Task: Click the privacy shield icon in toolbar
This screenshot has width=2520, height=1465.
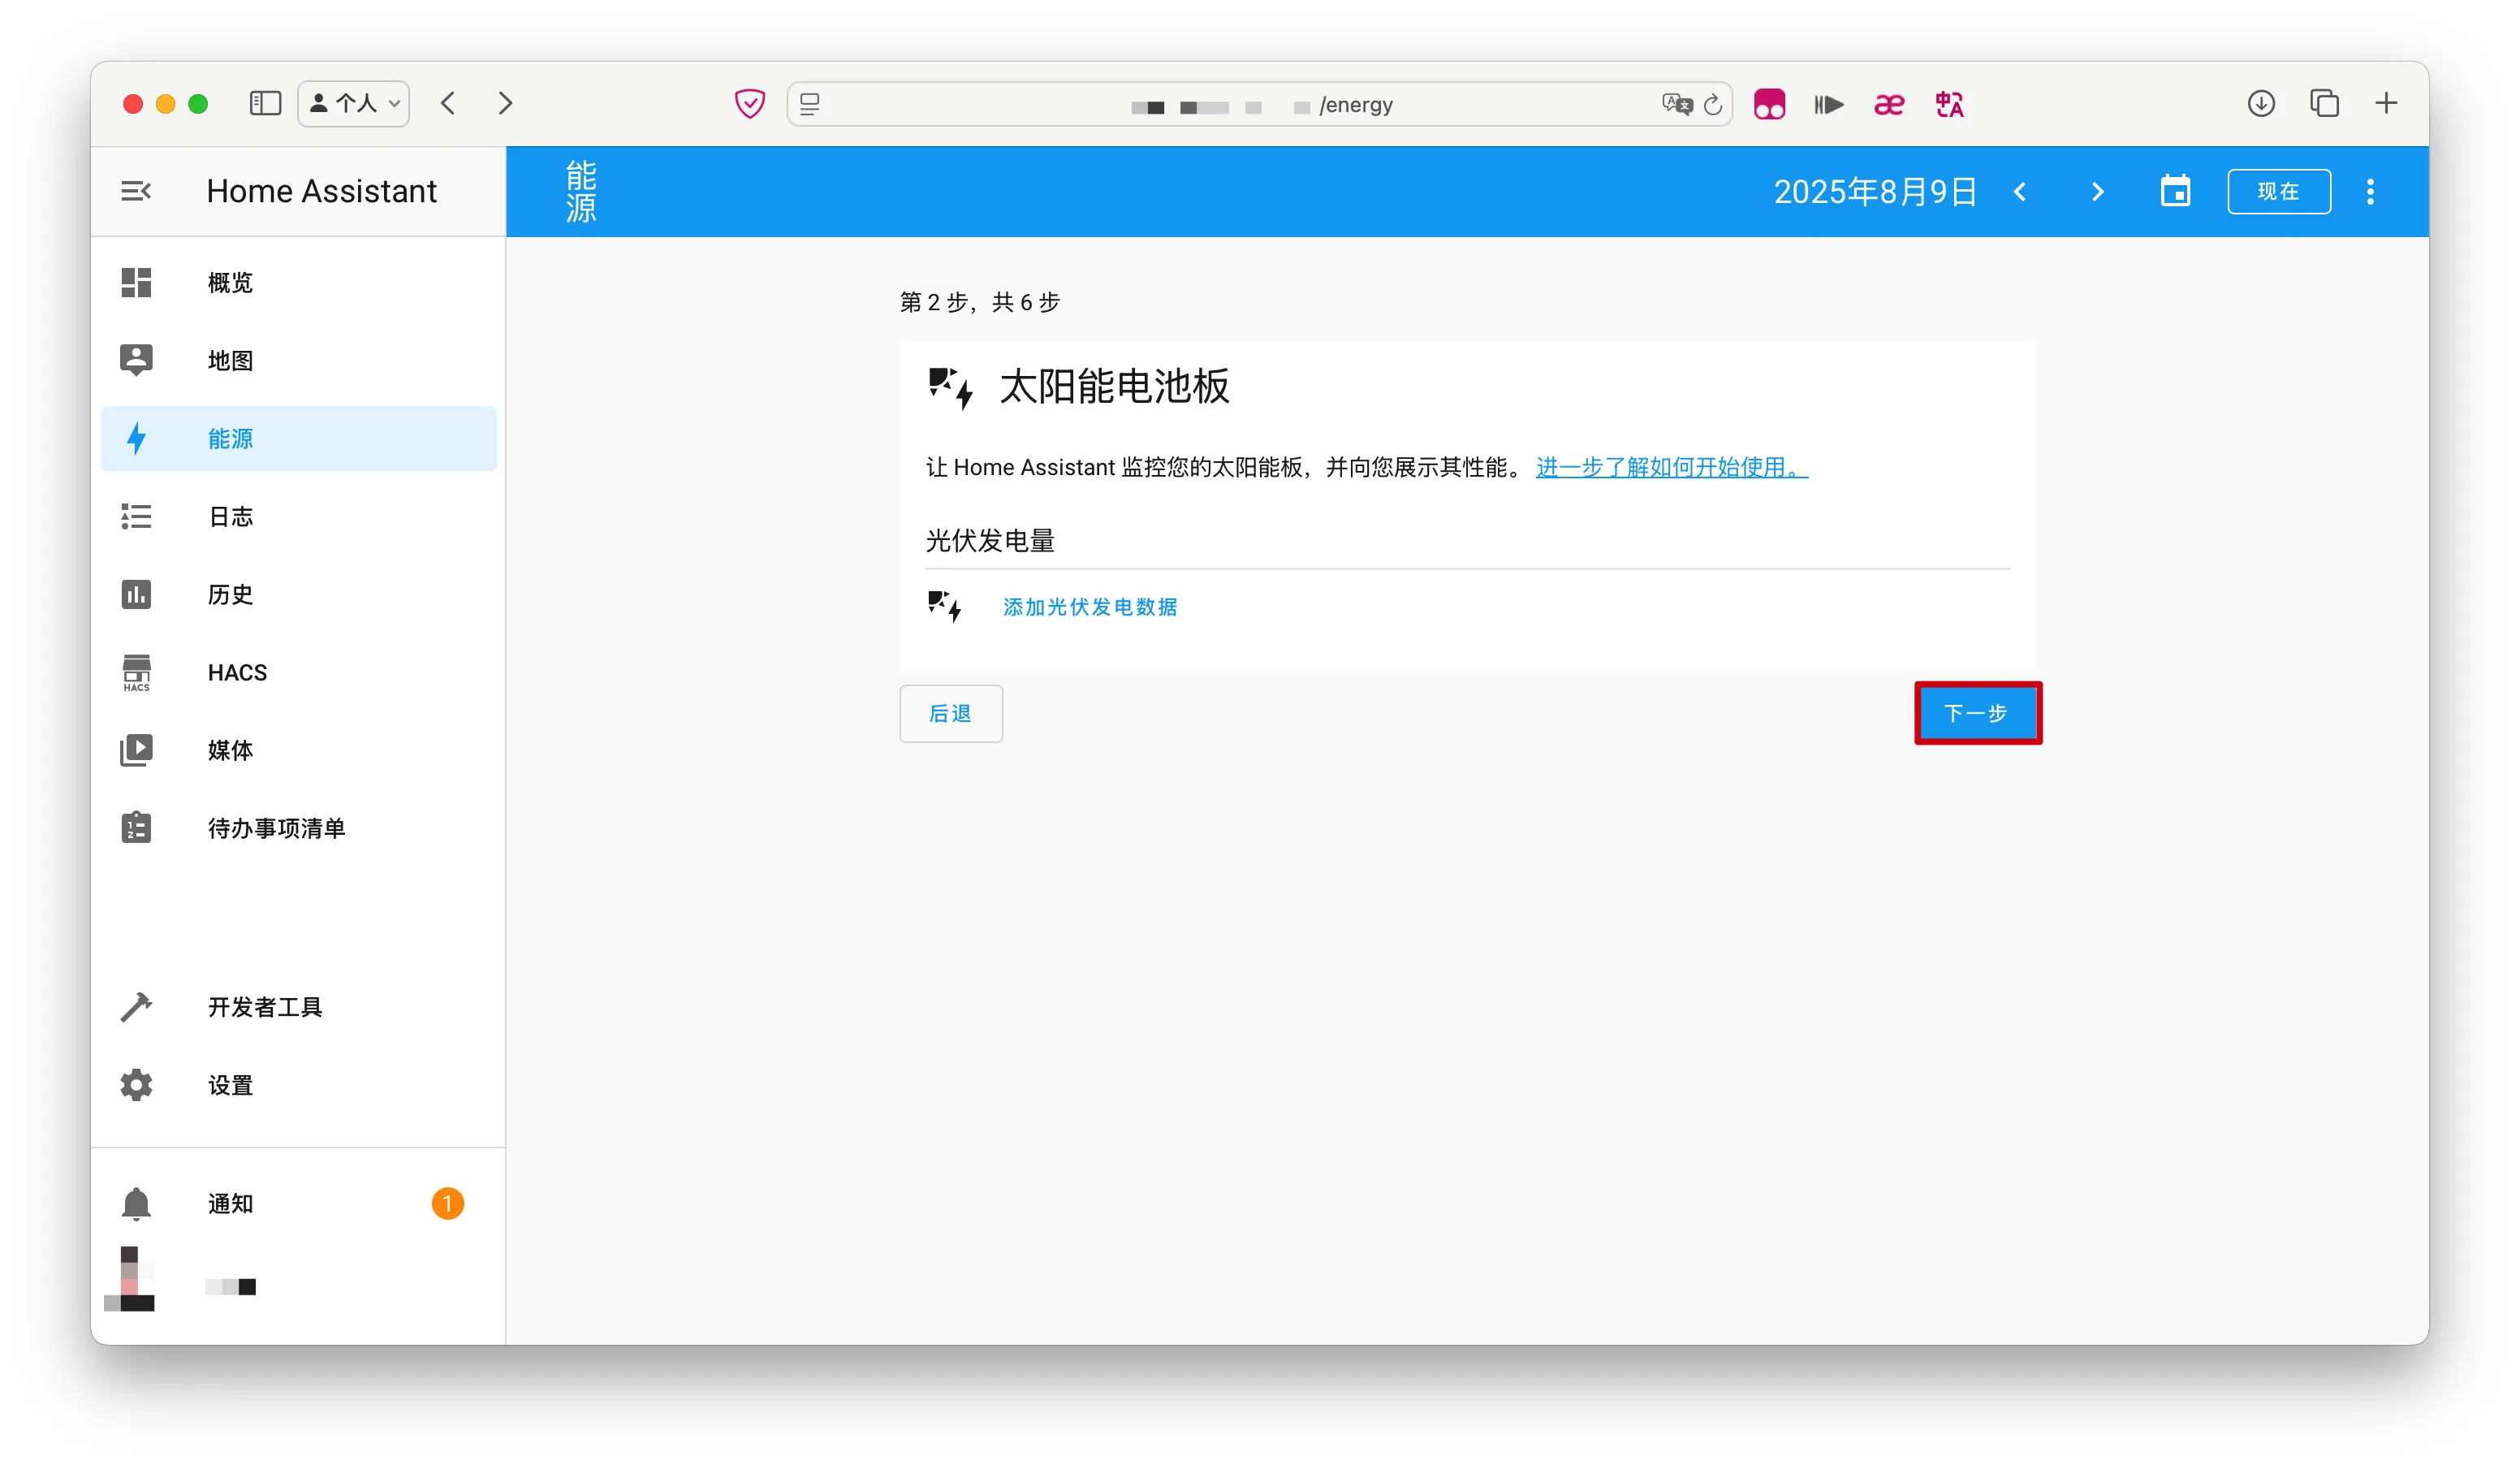Action: (x=749, y=104)
